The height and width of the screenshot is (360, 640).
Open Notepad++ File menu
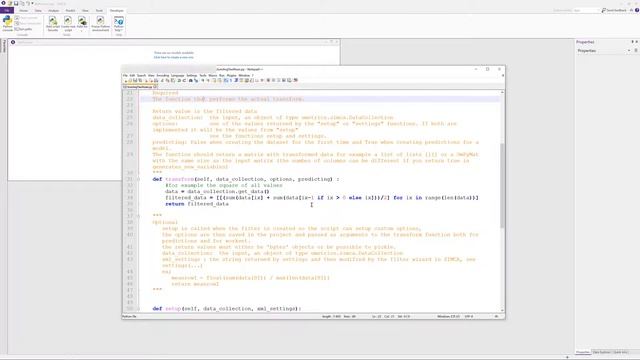(x=125, y=76)
